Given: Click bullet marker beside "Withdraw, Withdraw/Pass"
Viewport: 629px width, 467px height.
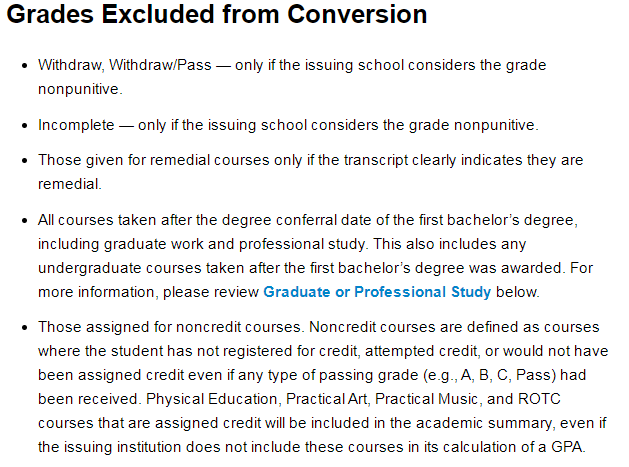Looking at the screenshot, I should point(24,65).
